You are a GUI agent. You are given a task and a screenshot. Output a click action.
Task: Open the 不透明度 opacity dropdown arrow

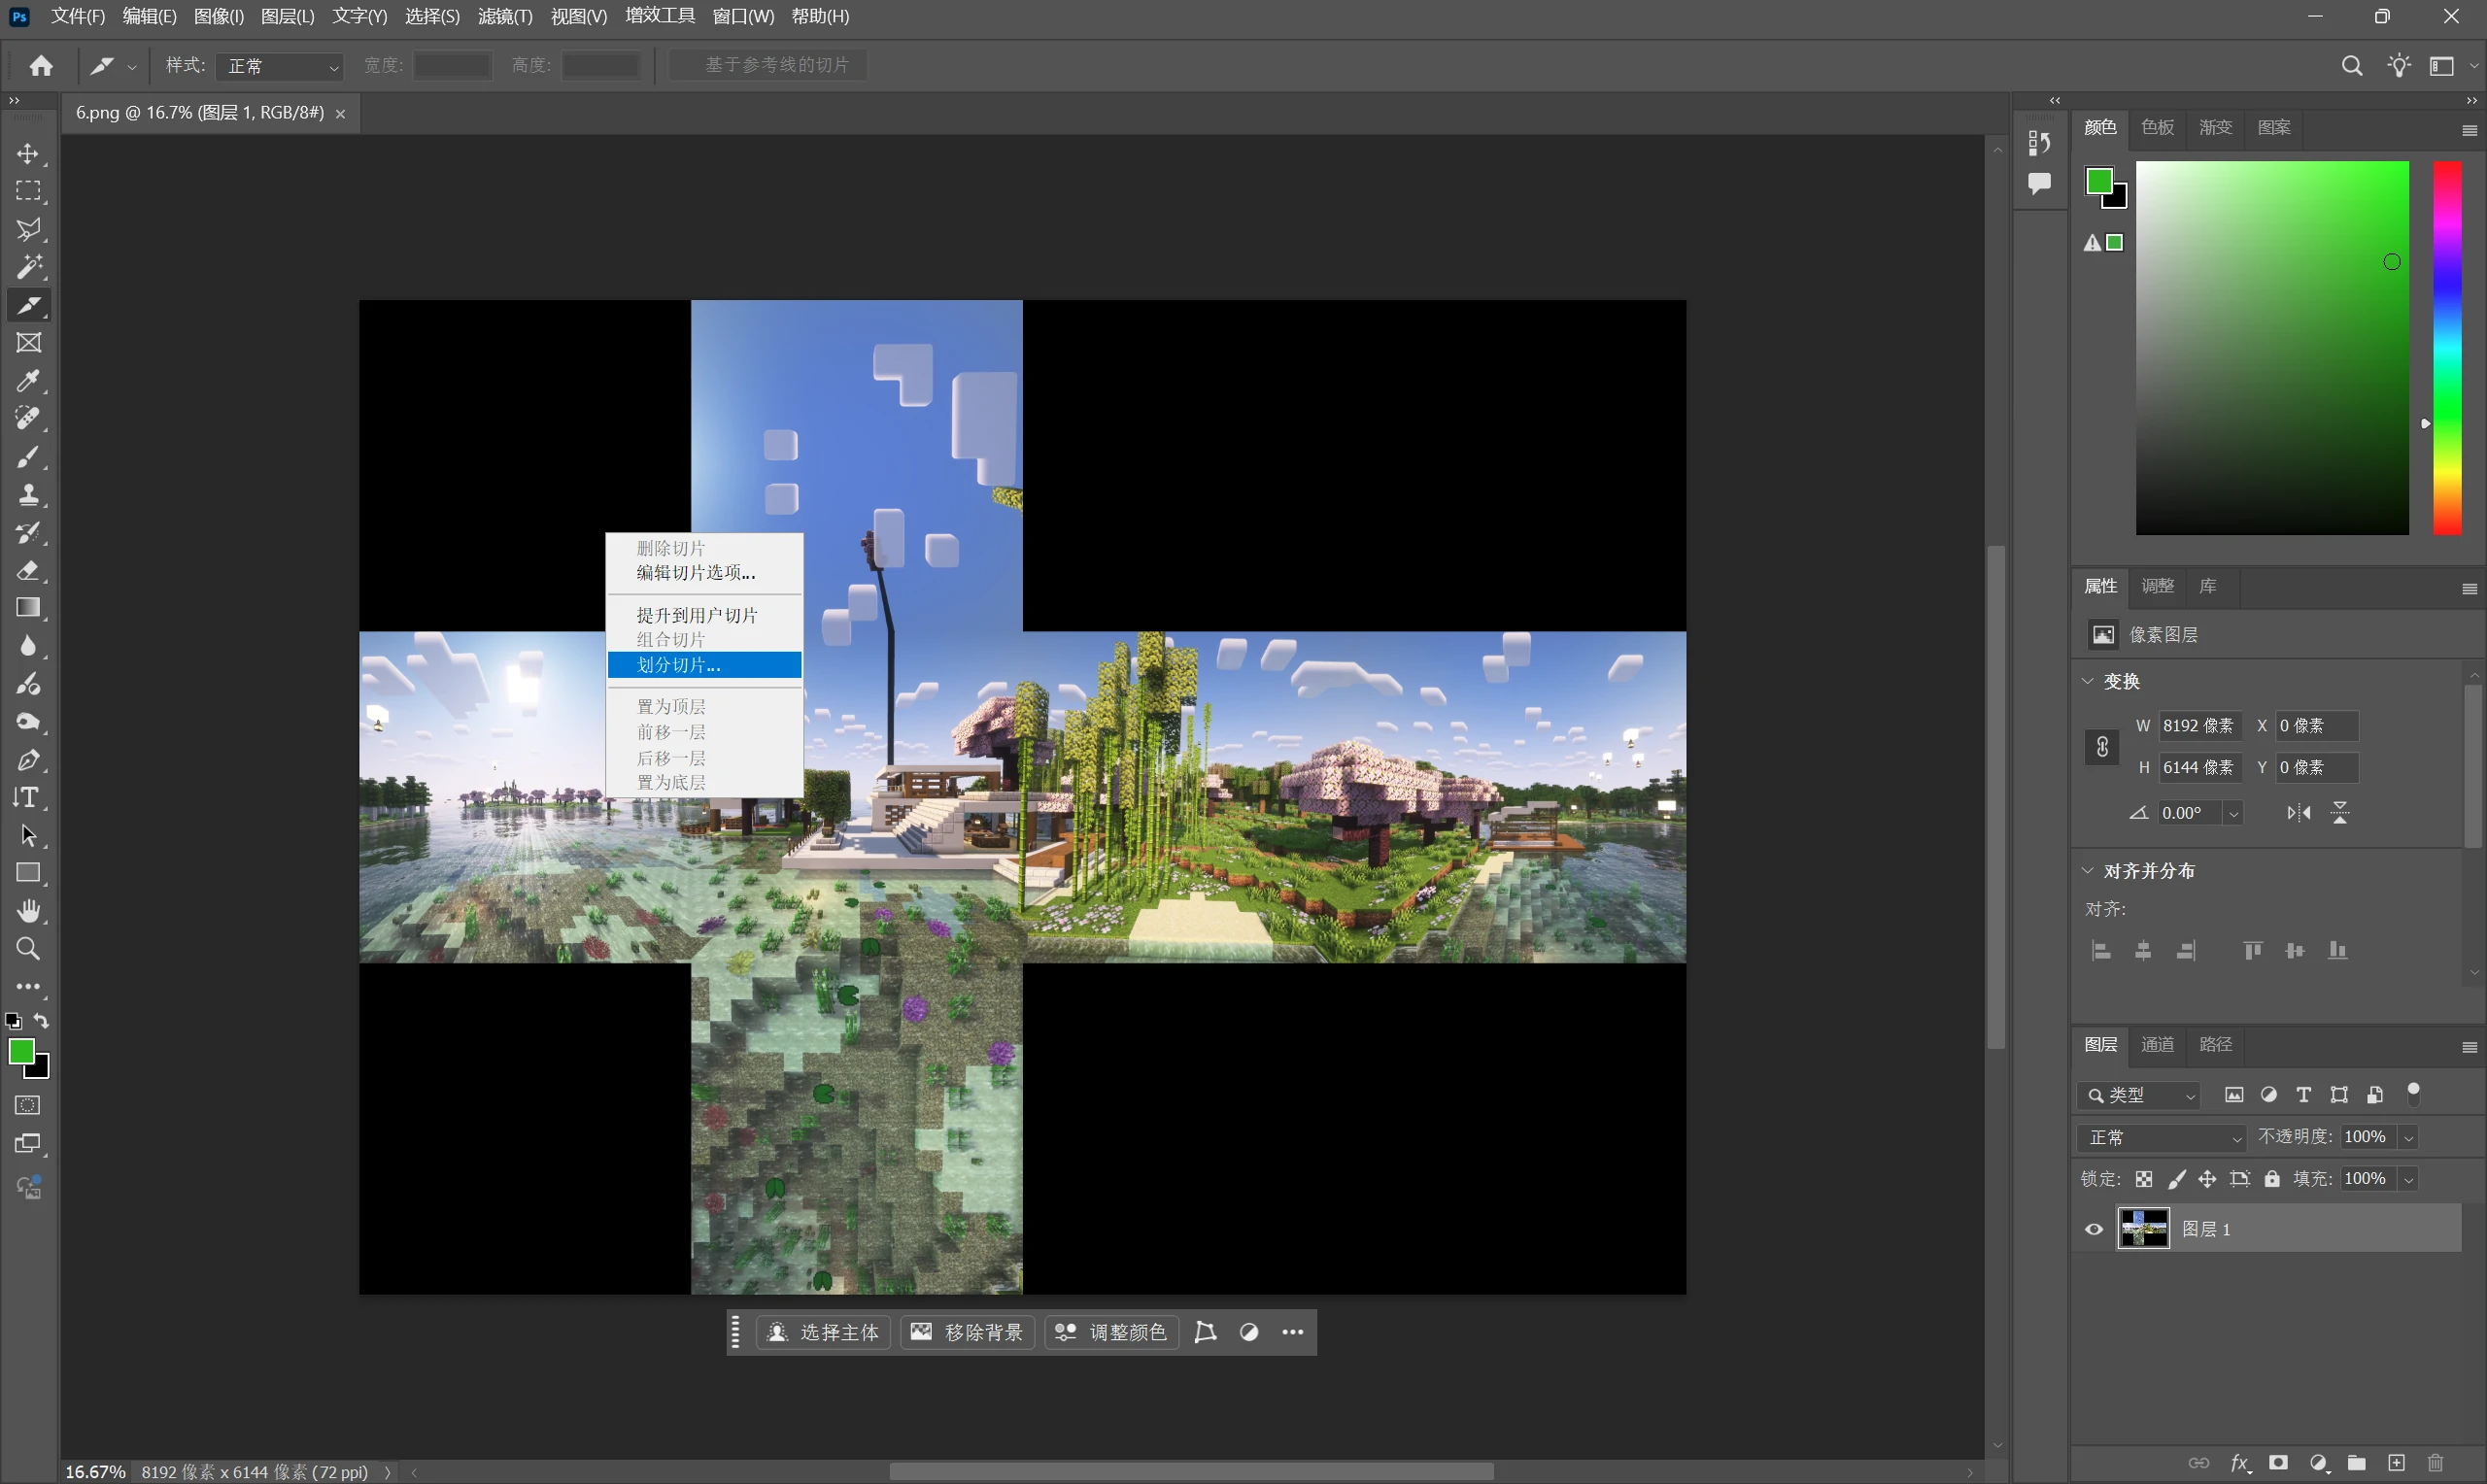click(x=2409, y=1138)
